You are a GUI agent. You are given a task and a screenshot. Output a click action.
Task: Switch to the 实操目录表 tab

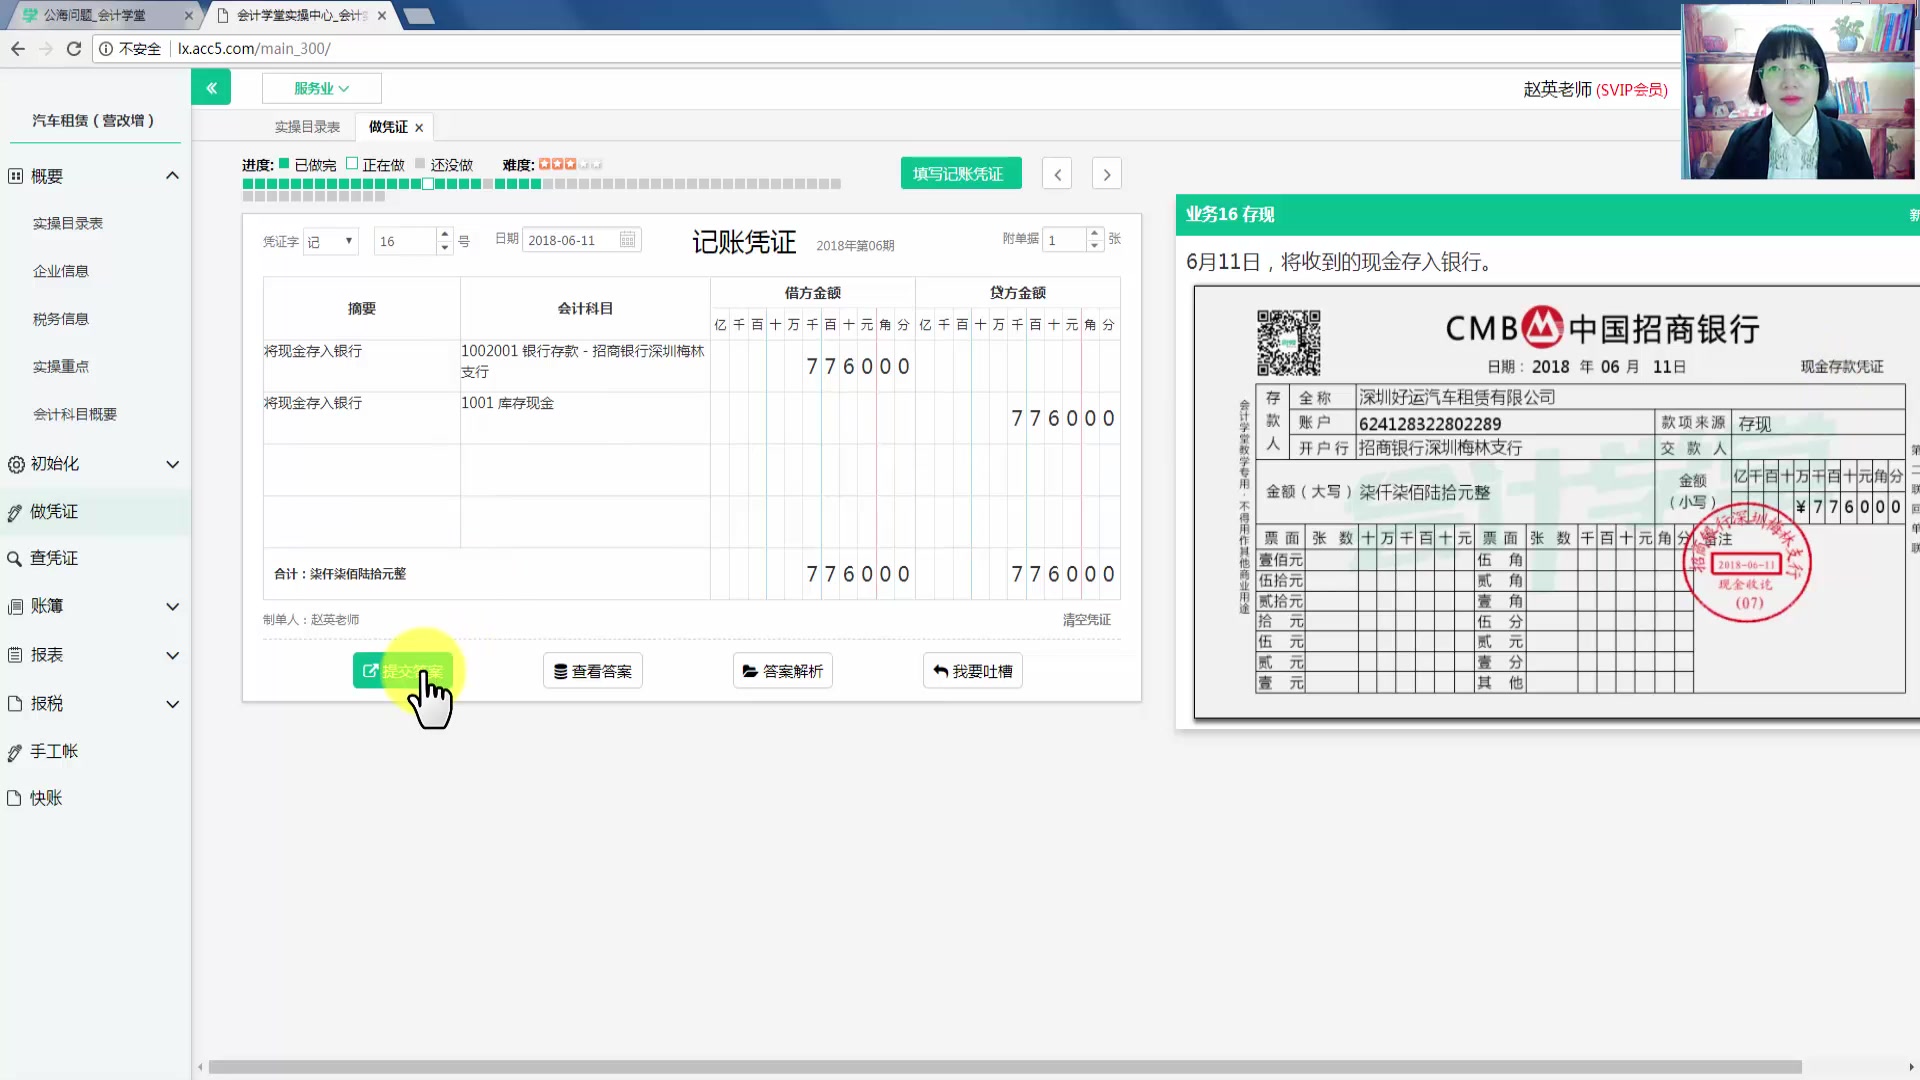307,126
